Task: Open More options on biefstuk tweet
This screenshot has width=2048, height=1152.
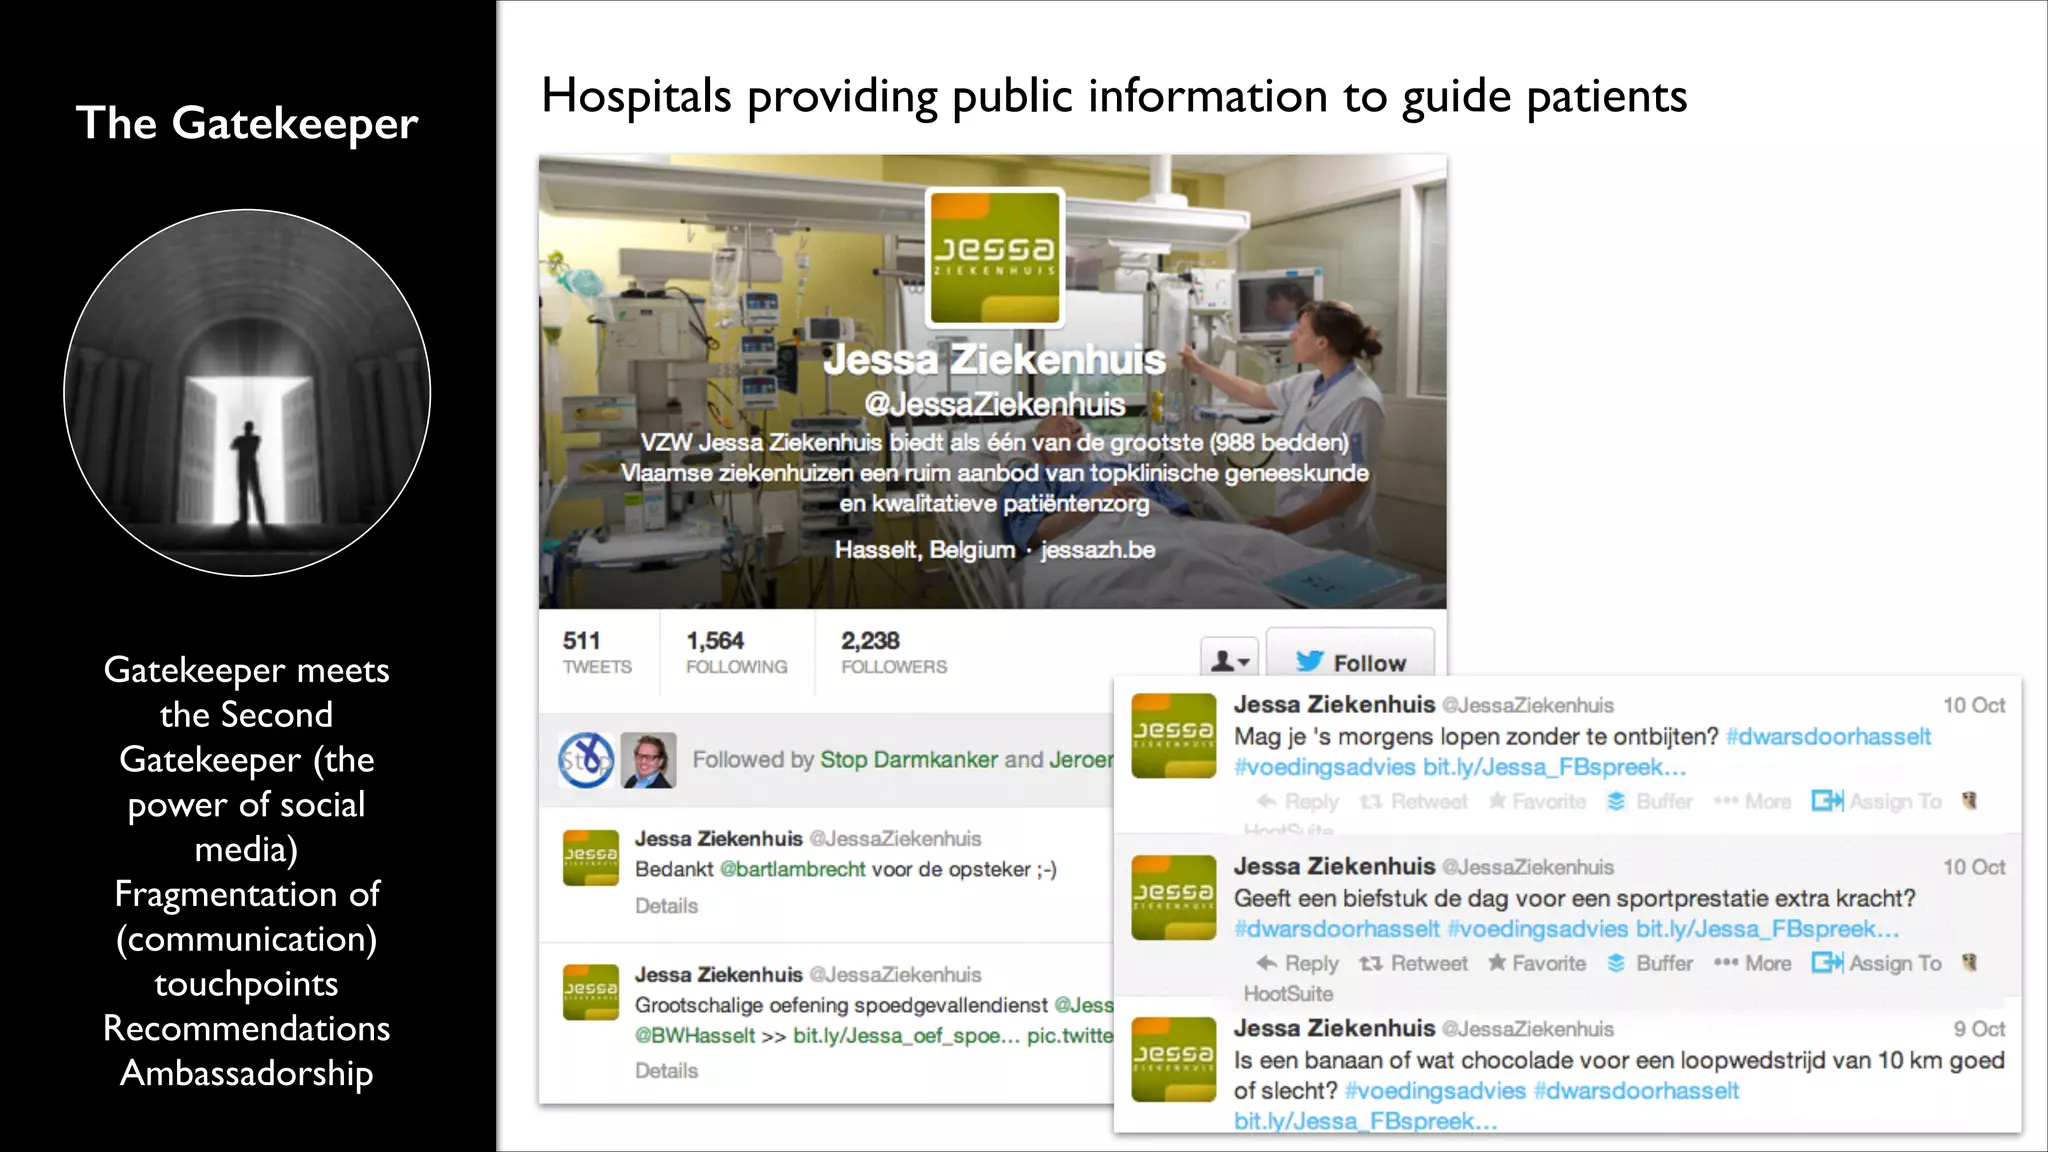Action: 1752,964
